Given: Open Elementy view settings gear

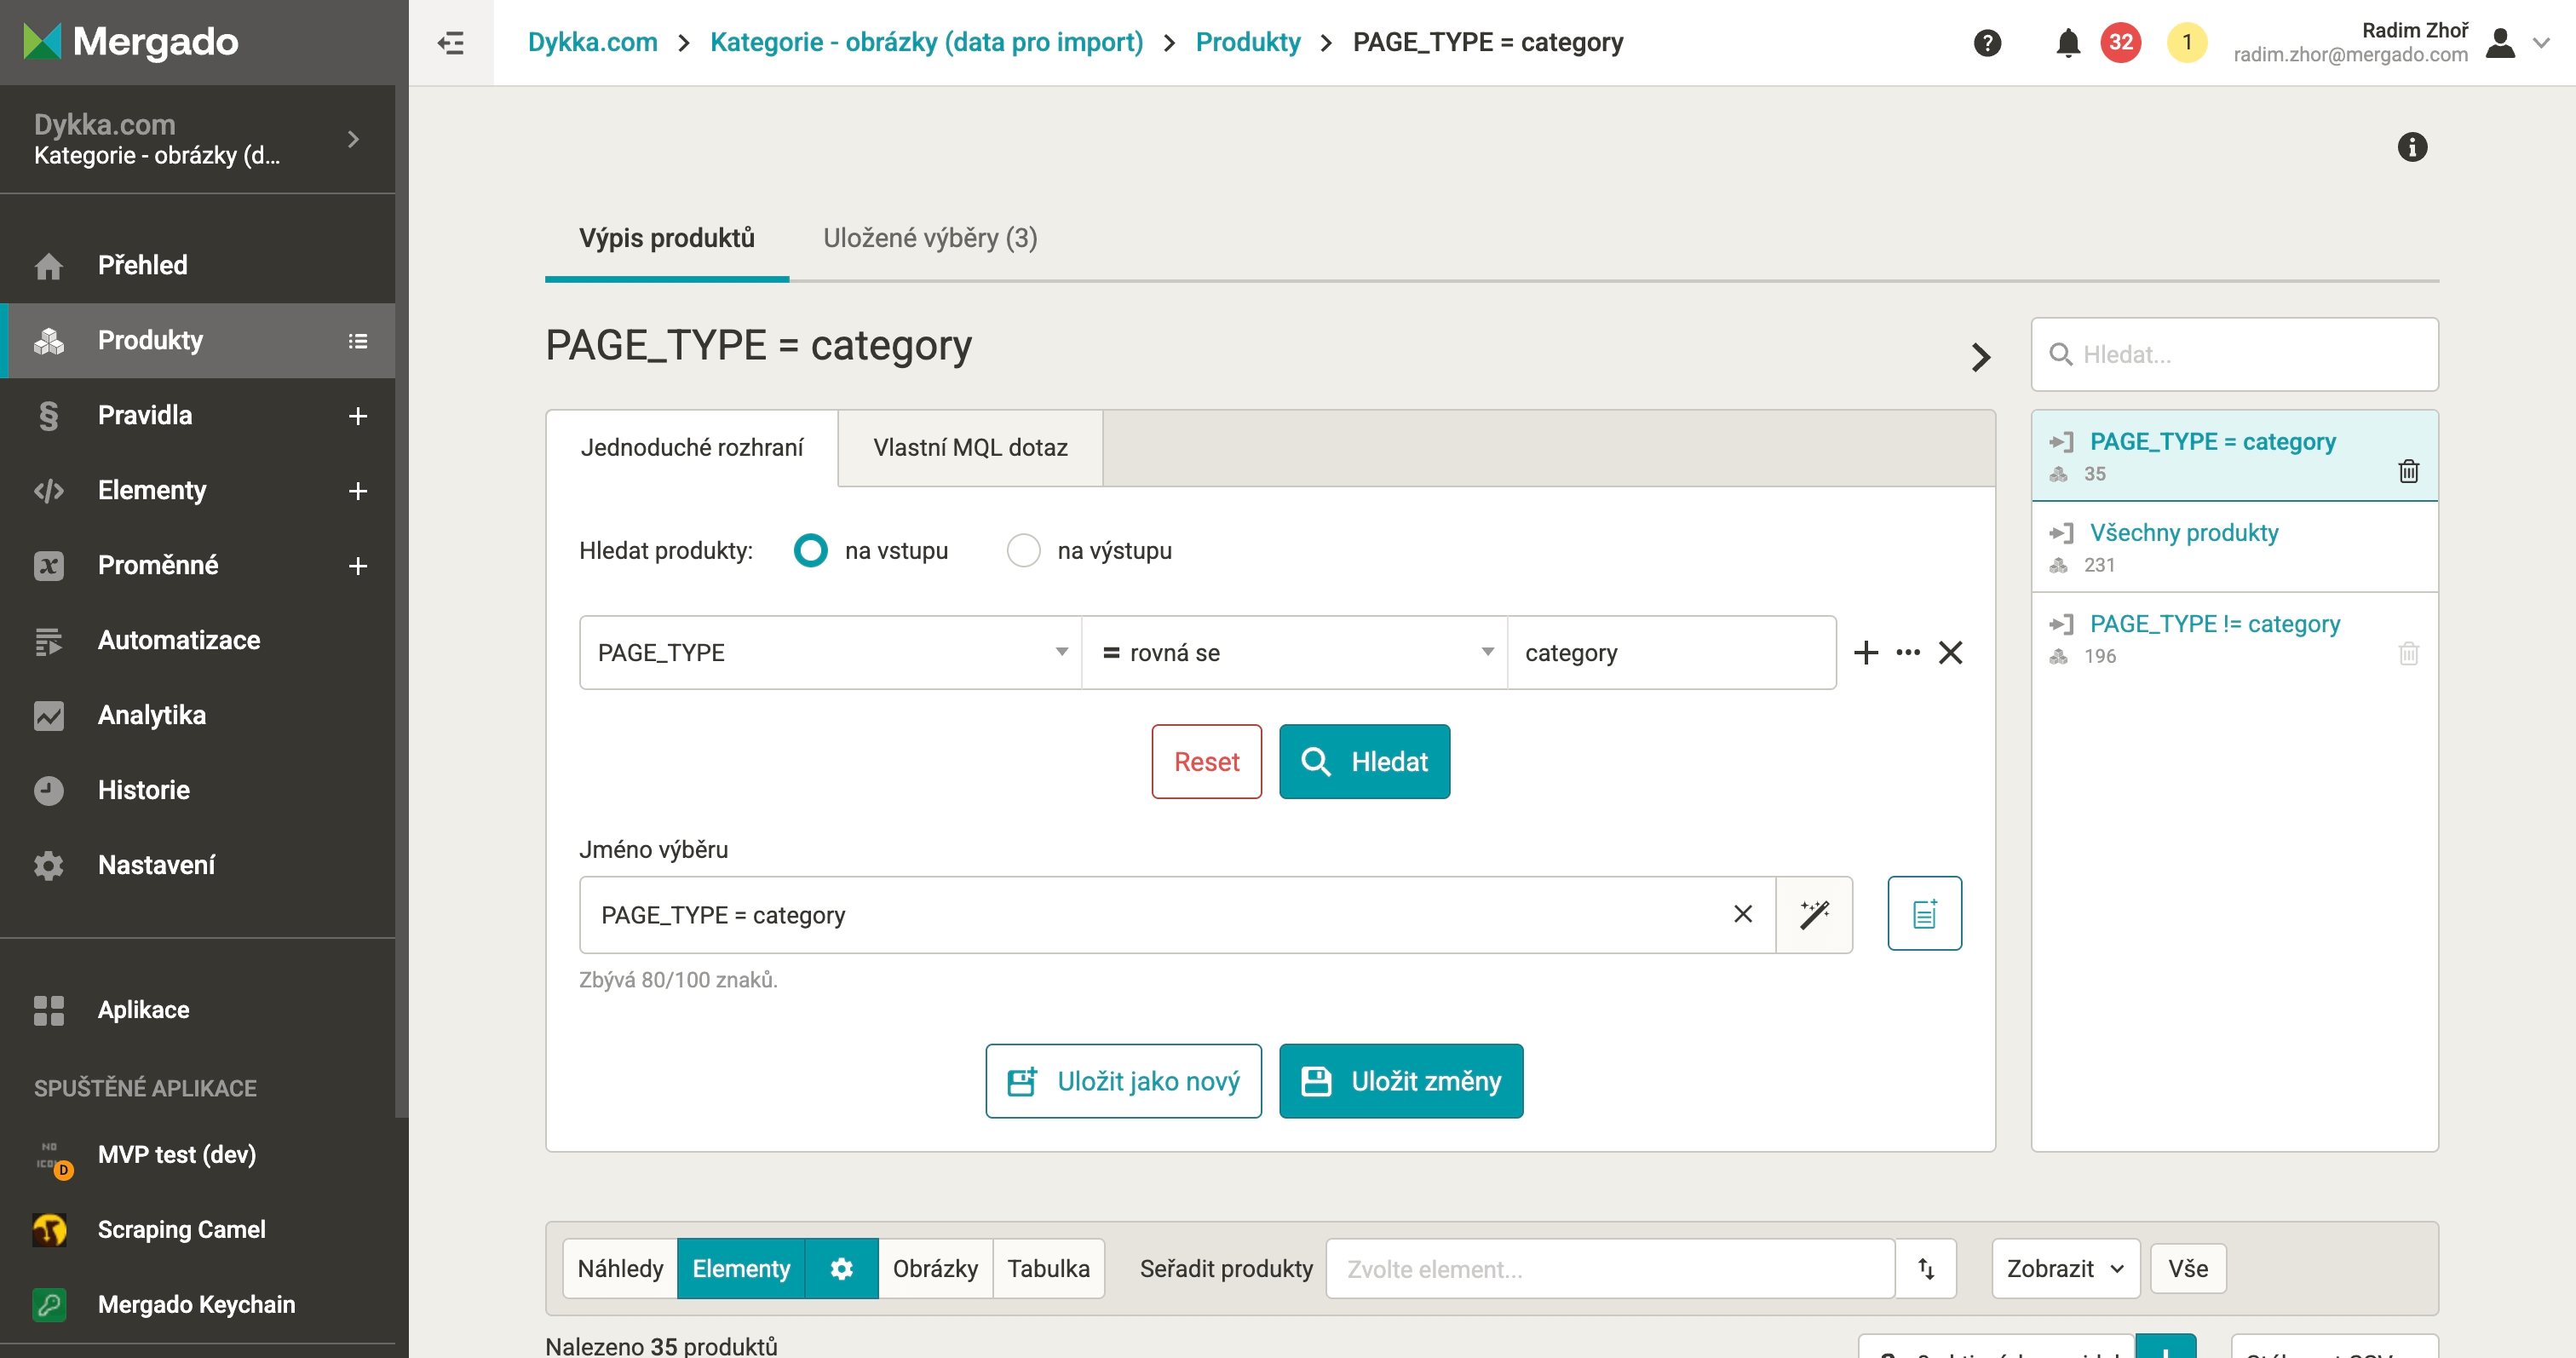Looking at the screenshot, I should pyautogui.click(x=841, y=1268).
